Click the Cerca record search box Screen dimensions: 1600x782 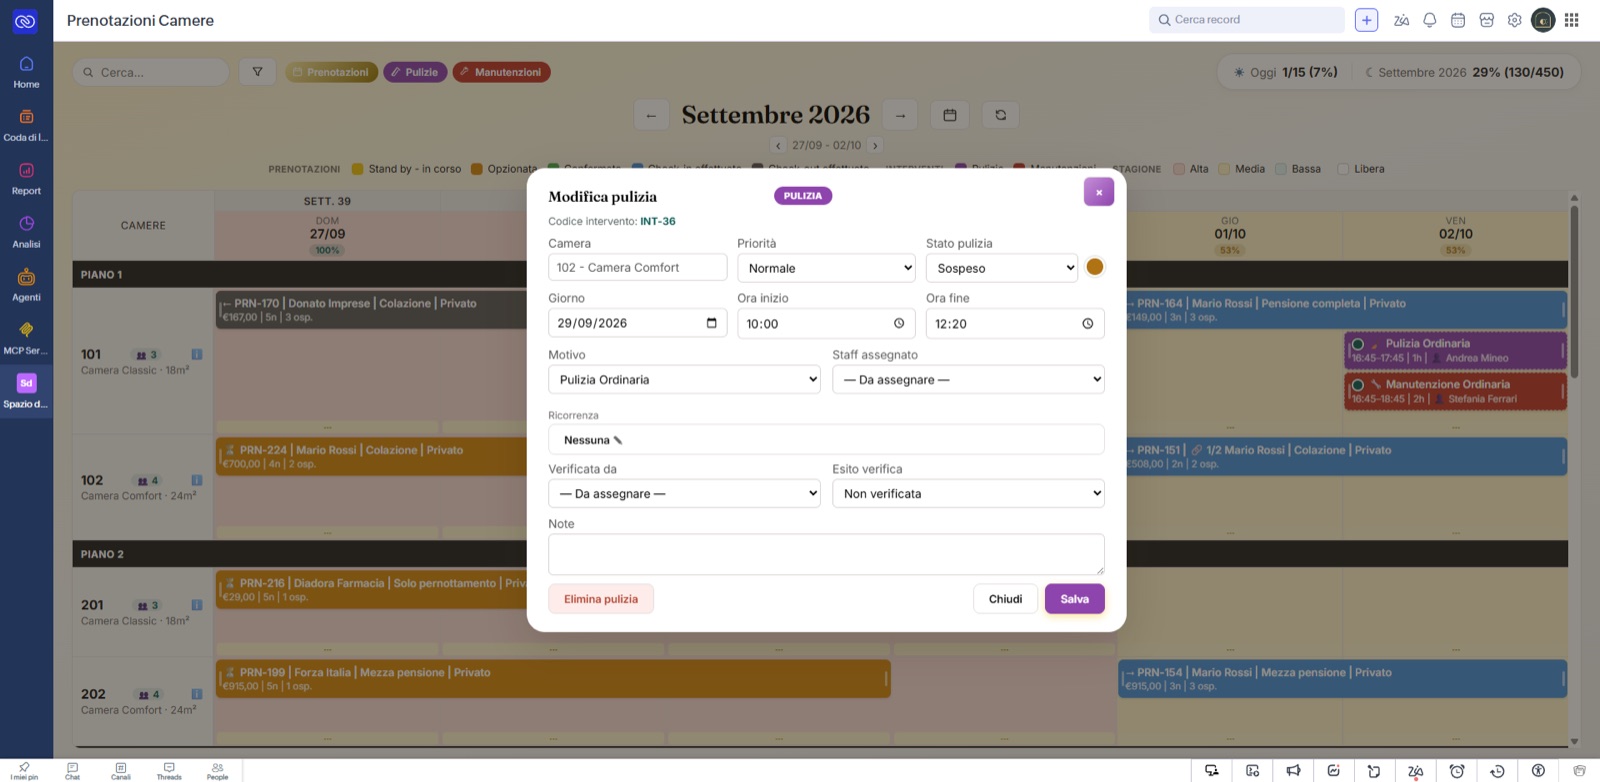(1247, 20)
